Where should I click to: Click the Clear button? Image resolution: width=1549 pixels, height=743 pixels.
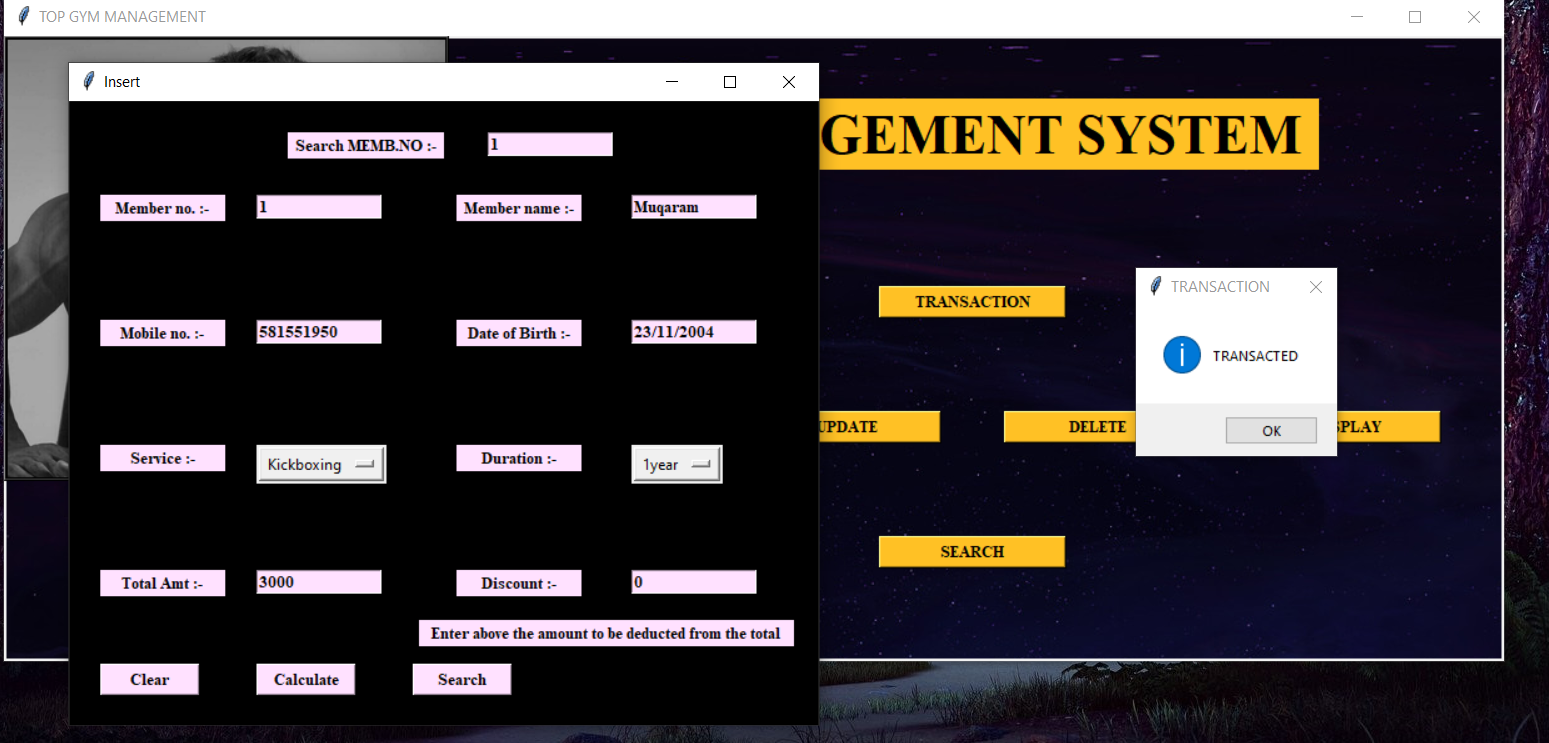(149, 678)
